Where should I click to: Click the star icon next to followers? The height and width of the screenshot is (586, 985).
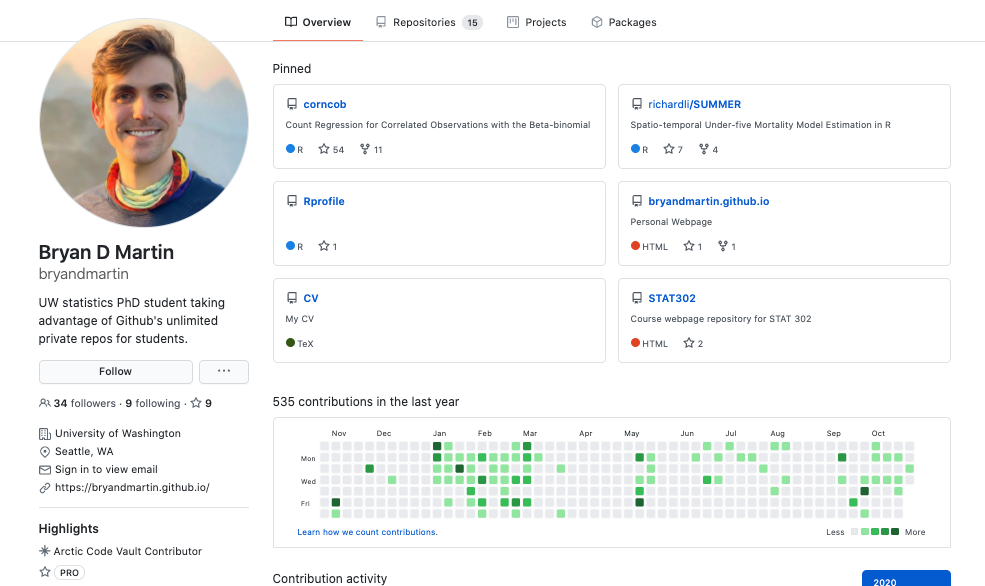click(196, 403)
